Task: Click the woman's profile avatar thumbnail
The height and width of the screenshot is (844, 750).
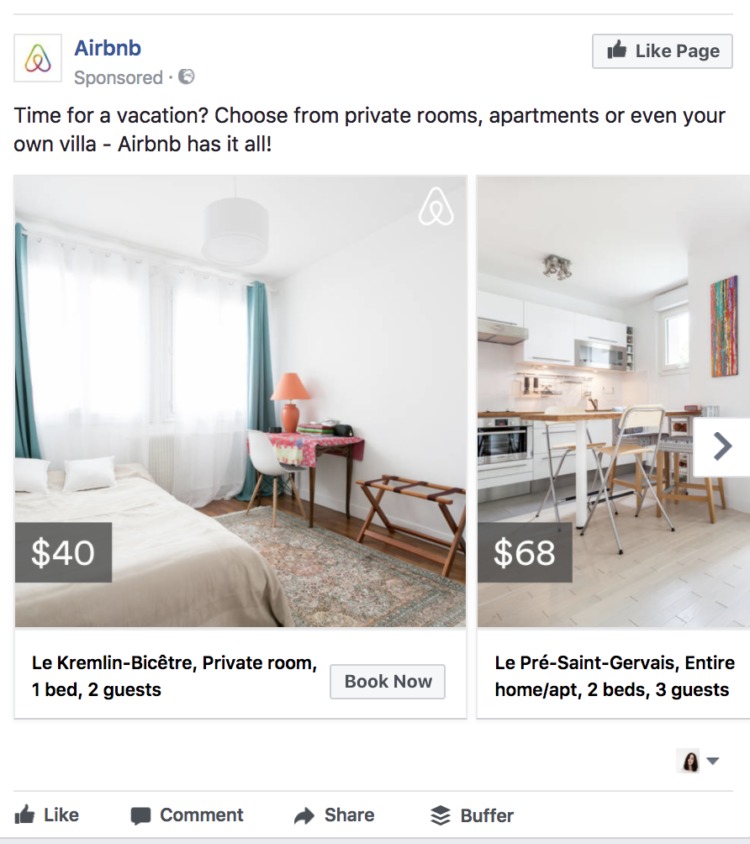Action: 690,761
